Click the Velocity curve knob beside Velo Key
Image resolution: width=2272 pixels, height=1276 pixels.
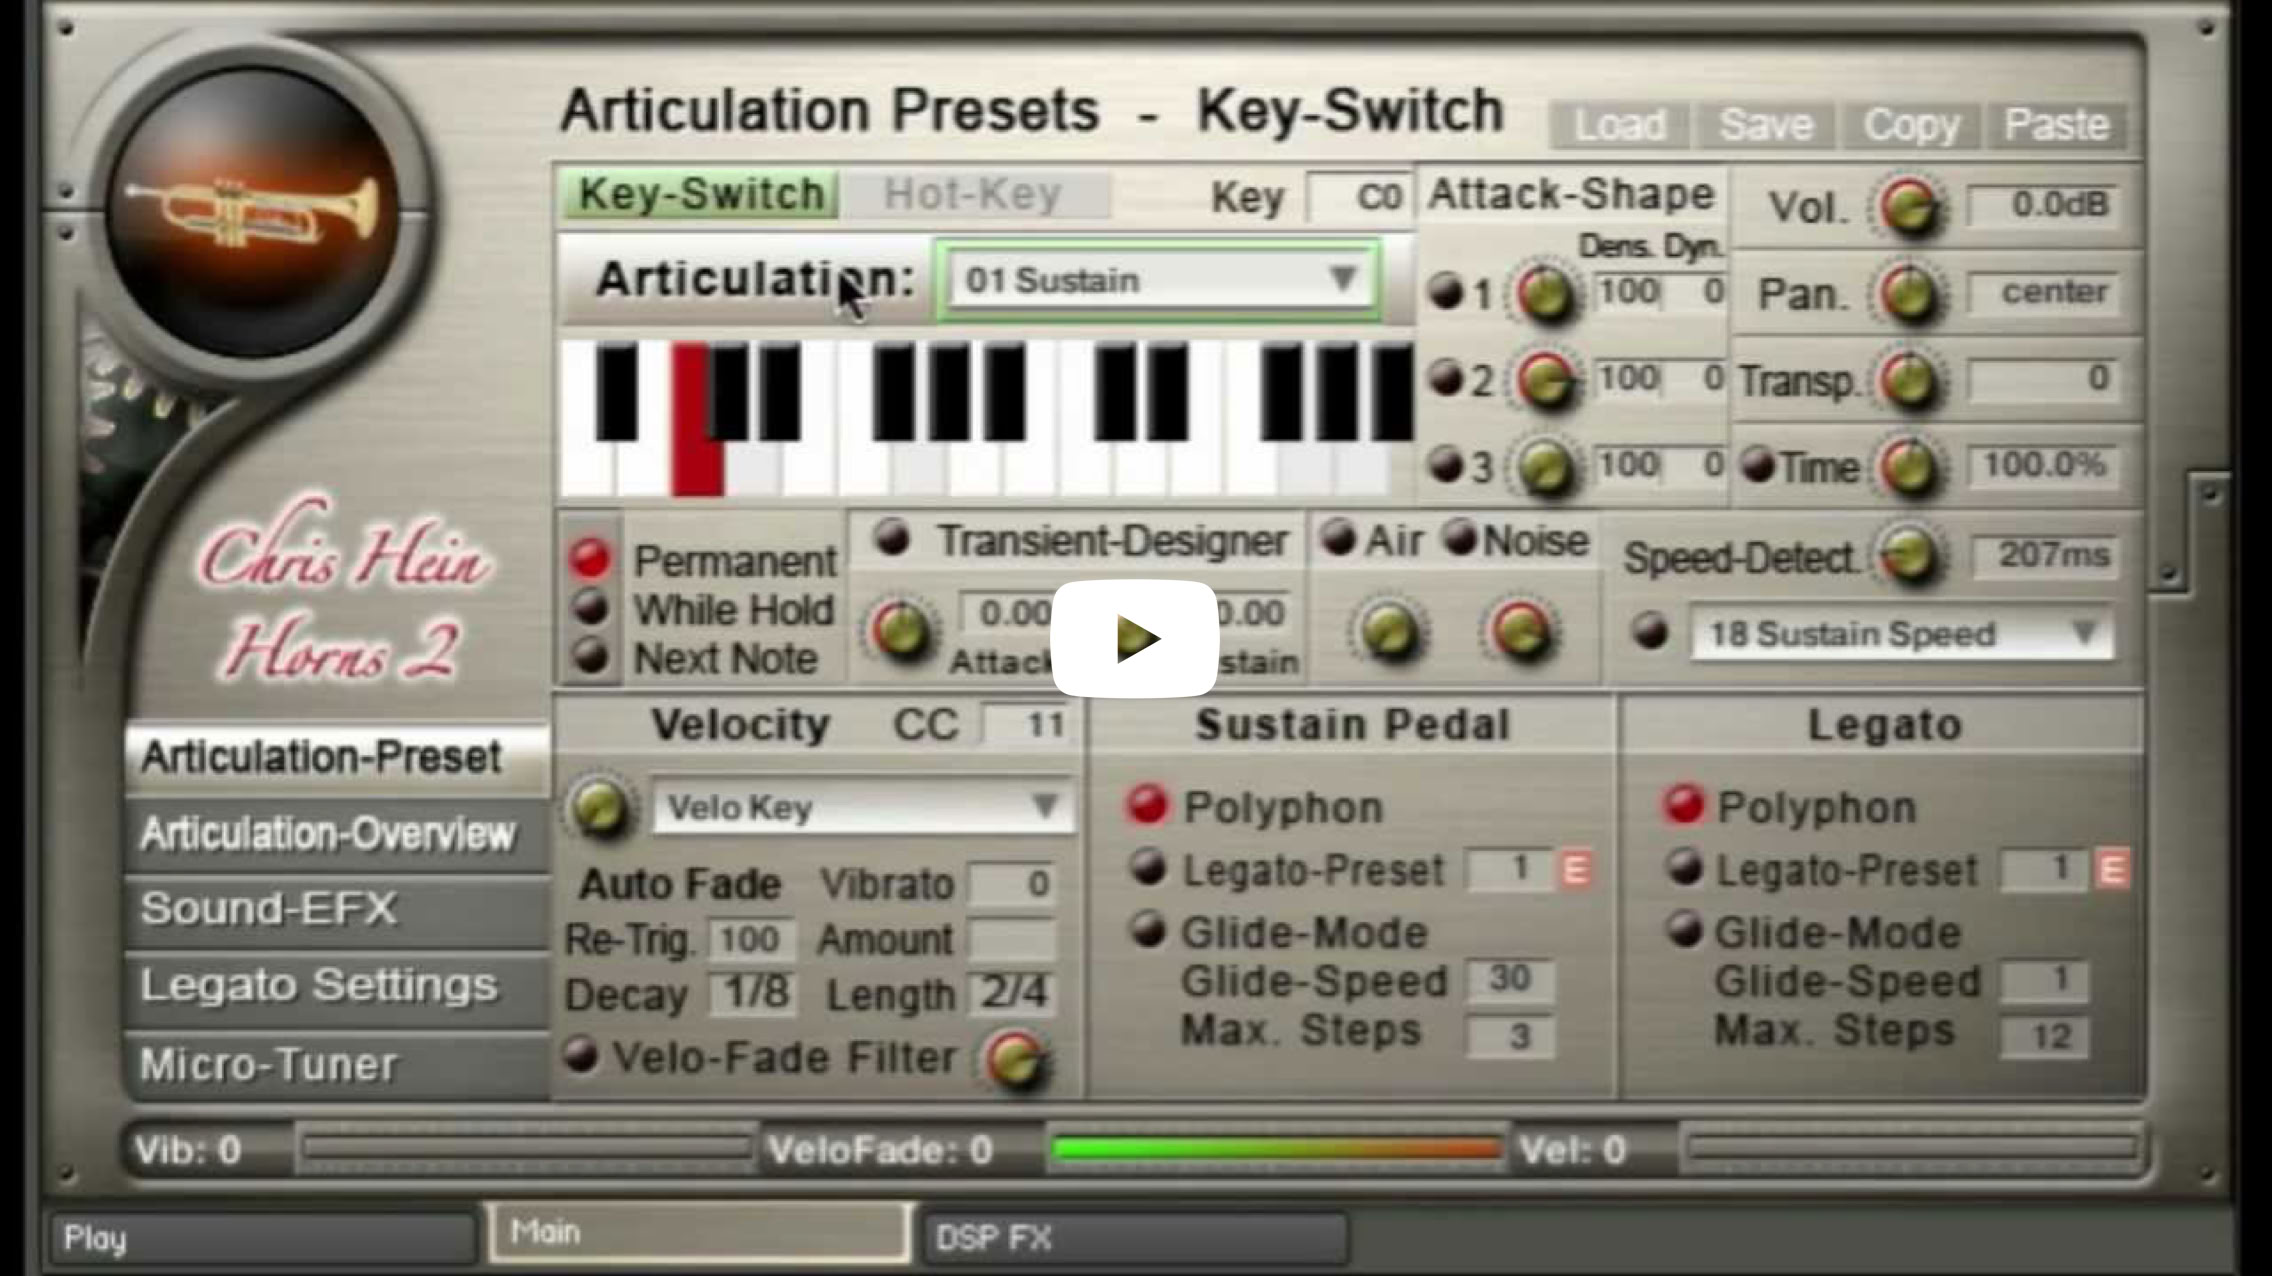(x=599, y=808)
